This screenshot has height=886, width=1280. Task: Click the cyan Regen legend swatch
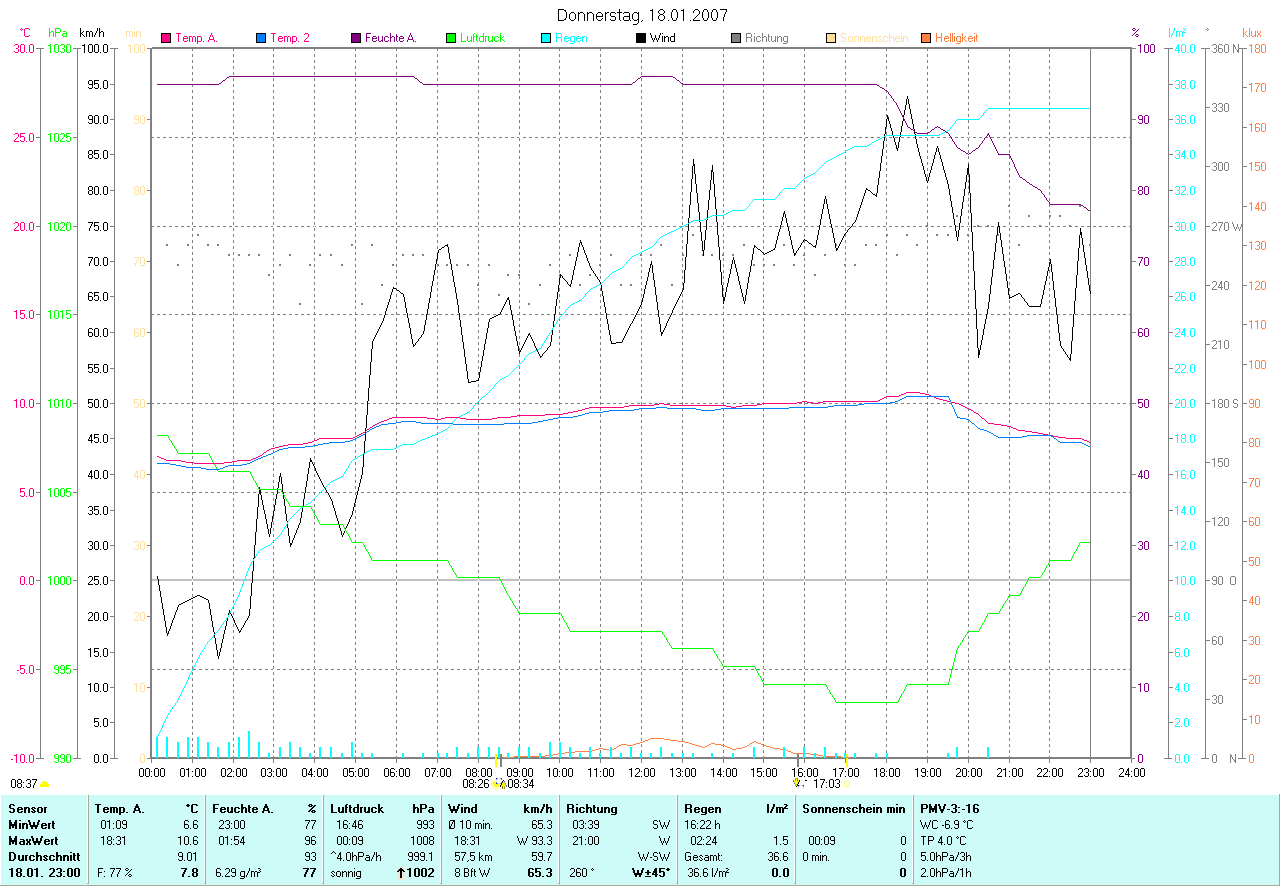[x=547, y=38]
